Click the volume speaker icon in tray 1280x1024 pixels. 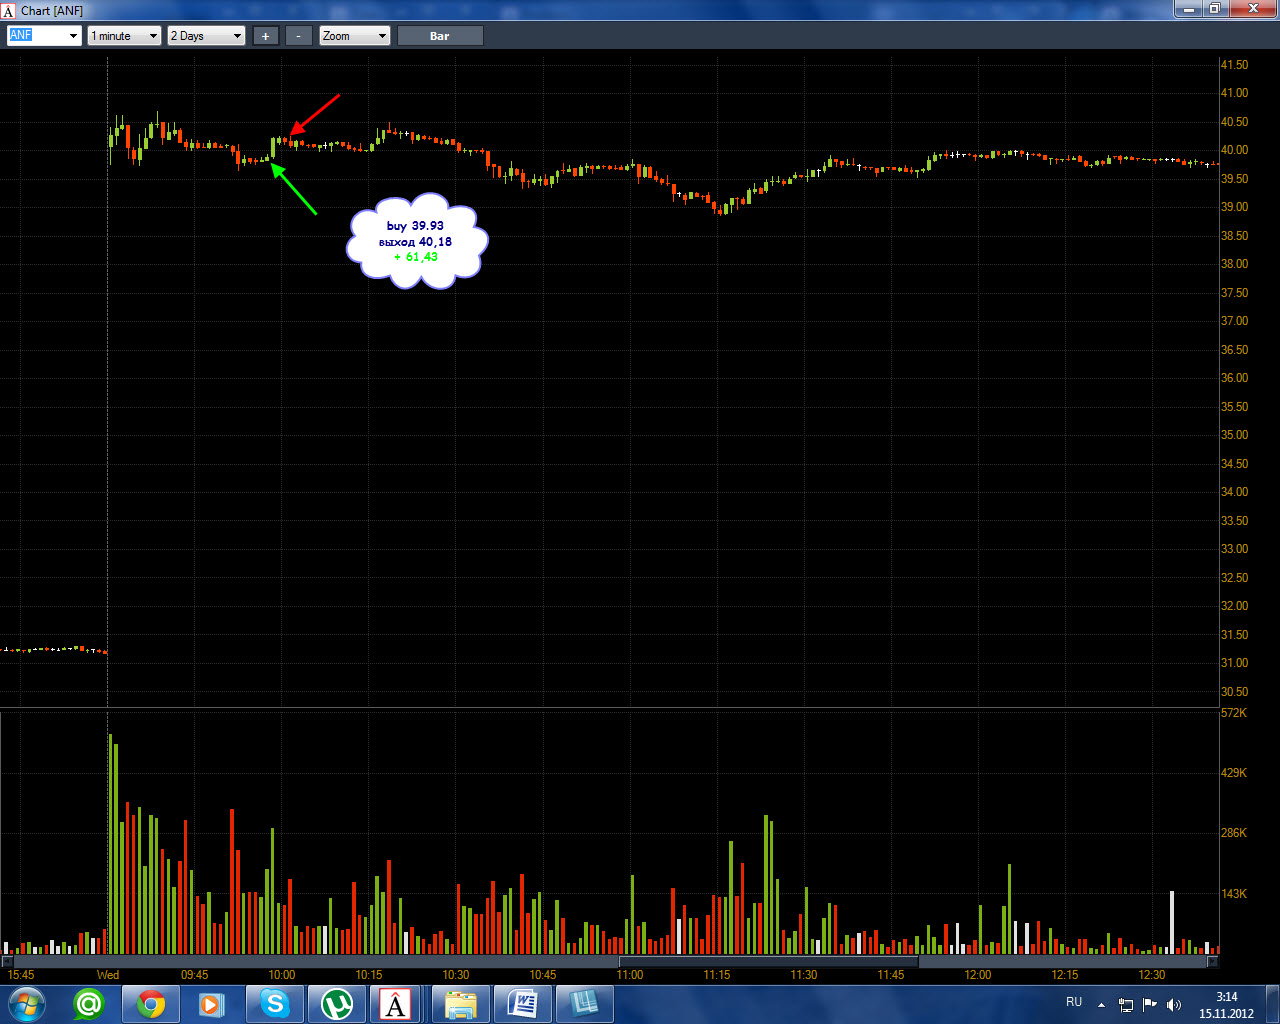tap(1174, 1004)
